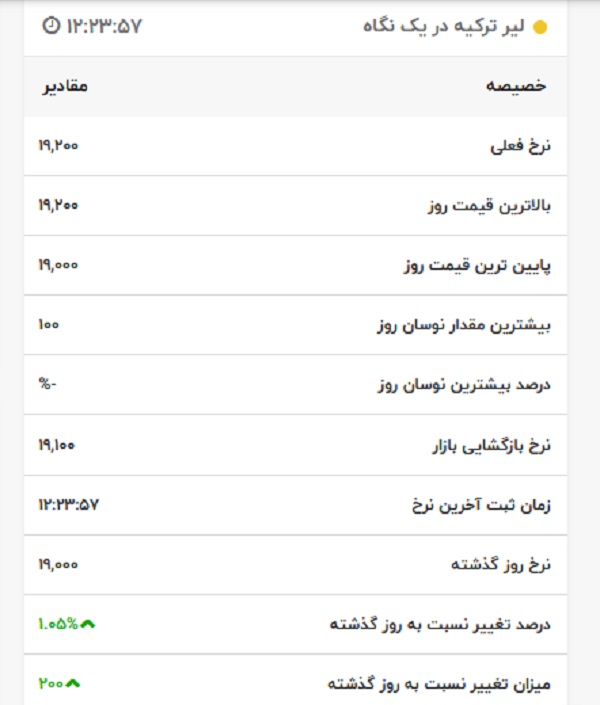Click the مقادیر column header
Viewport: 600px width, 705px height.
click(65, 86)
